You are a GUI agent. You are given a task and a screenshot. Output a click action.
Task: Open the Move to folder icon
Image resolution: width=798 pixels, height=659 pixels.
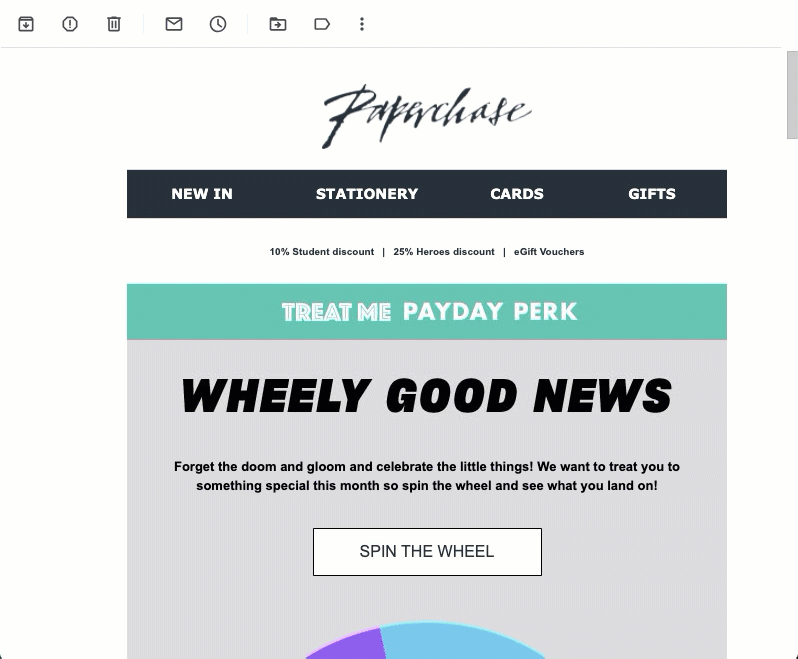pos(278,24)
